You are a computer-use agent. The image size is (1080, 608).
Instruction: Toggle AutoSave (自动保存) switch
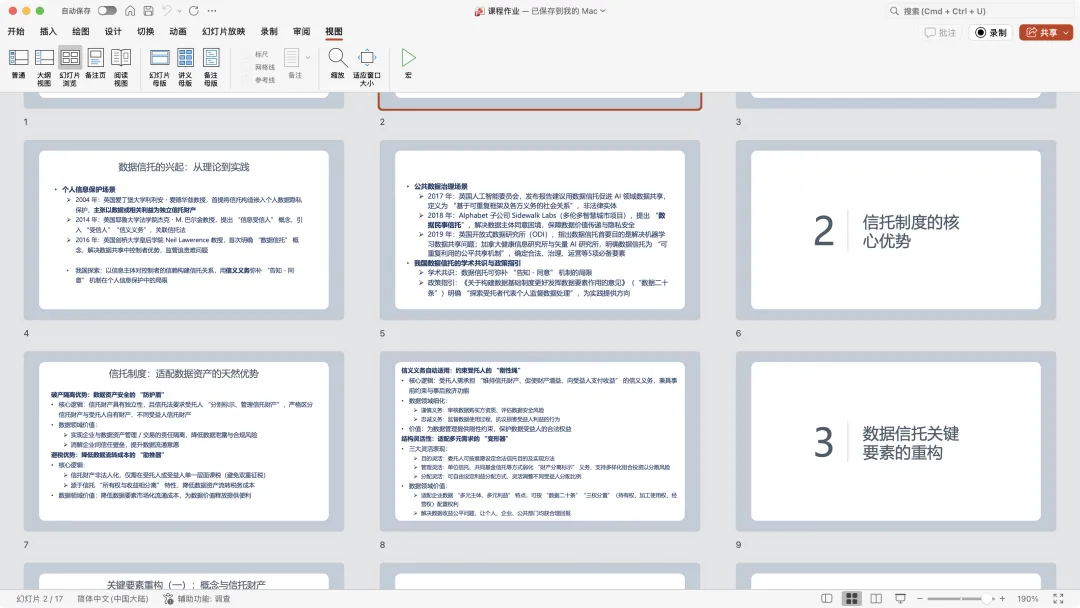coord(107,11)
